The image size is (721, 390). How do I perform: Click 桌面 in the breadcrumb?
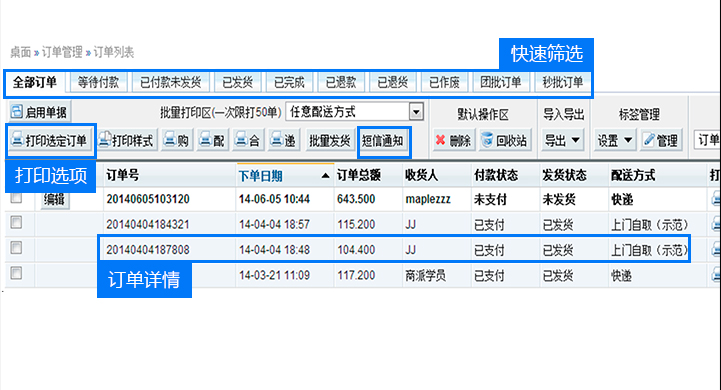coord(20,52)
